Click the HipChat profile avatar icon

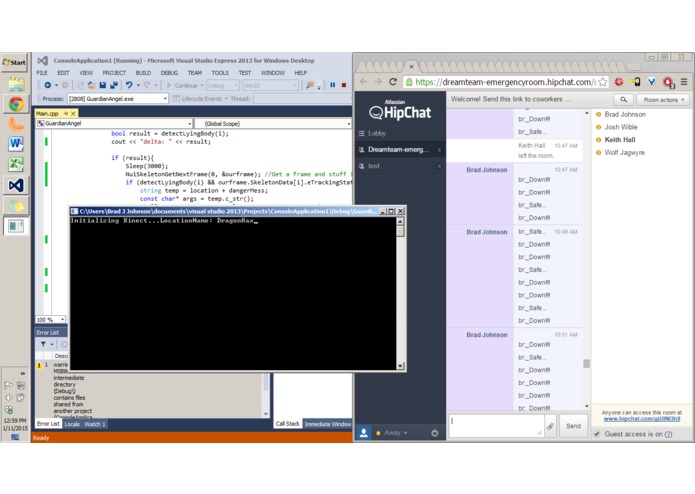coord(364,433)
